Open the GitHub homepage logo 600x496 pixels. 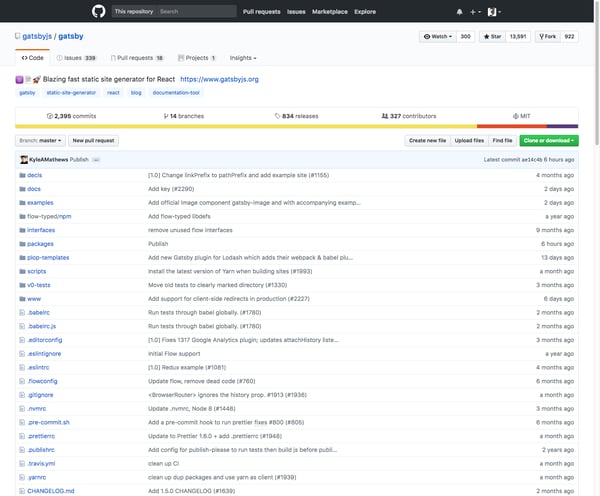pos(98,11)
